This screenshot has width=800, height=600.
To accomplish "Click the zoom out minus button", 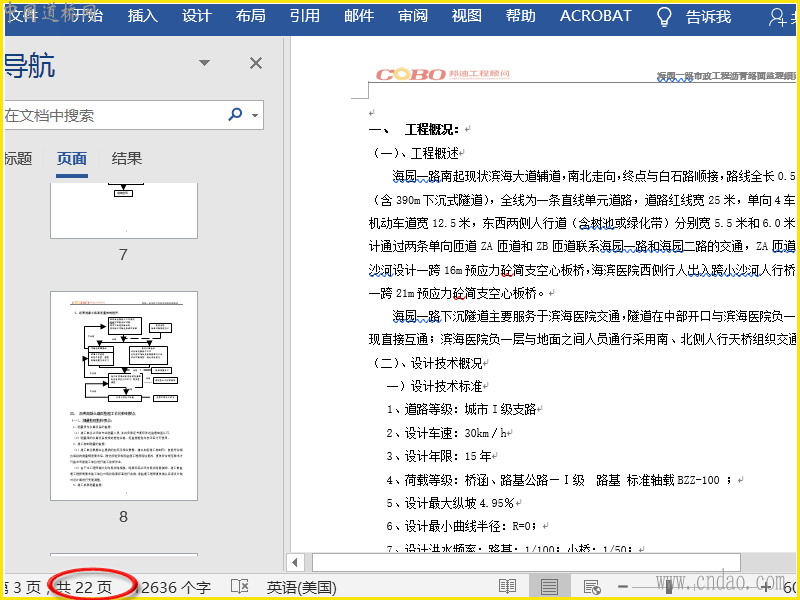I will 623,587.
